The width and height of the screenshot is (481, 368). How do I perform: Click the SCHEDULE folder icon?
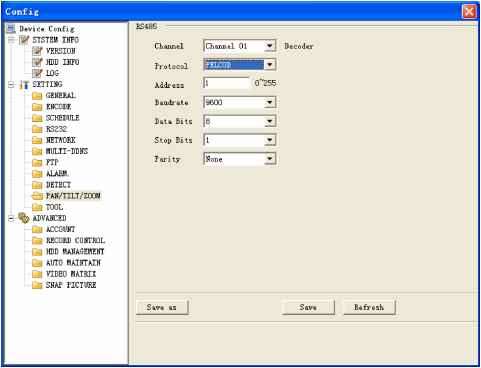pyautogui.click(x=37, y=118)
